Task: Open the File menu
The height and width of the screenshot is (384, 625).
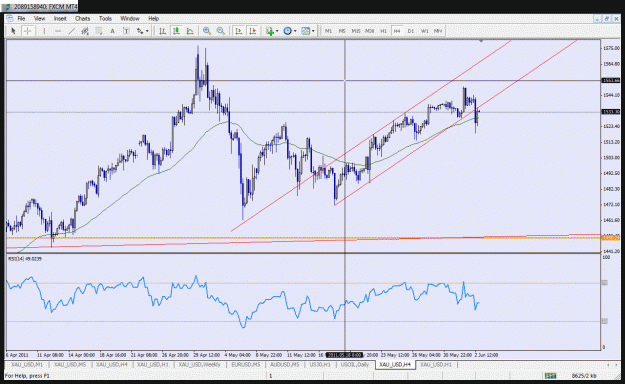Action: click(x=21, y=18)
